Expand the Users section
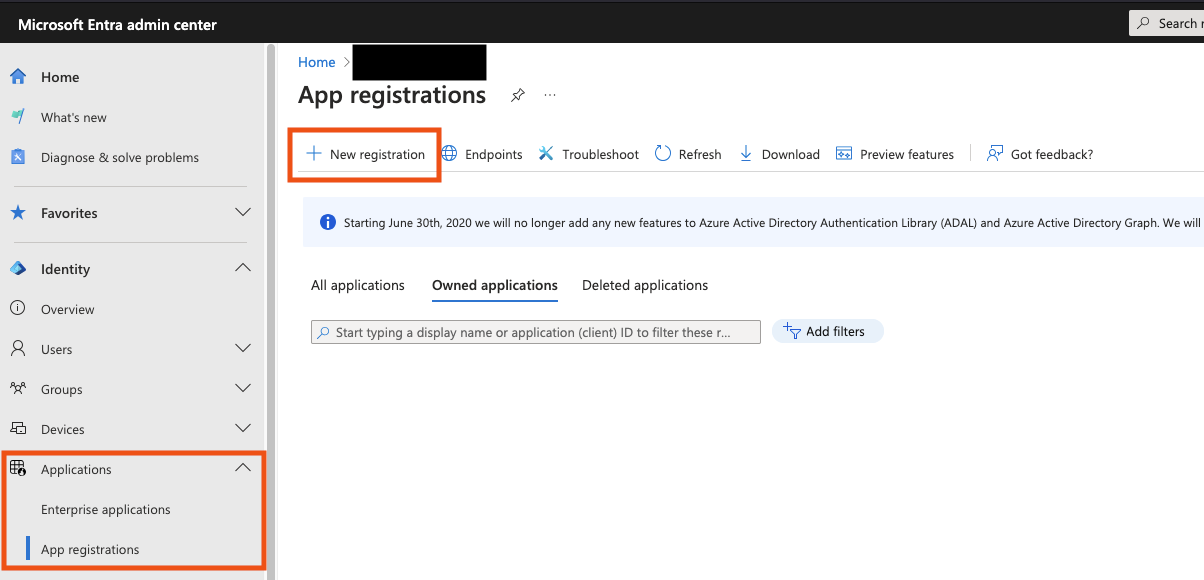This screenshot has width=1204, height=580. 242,348
